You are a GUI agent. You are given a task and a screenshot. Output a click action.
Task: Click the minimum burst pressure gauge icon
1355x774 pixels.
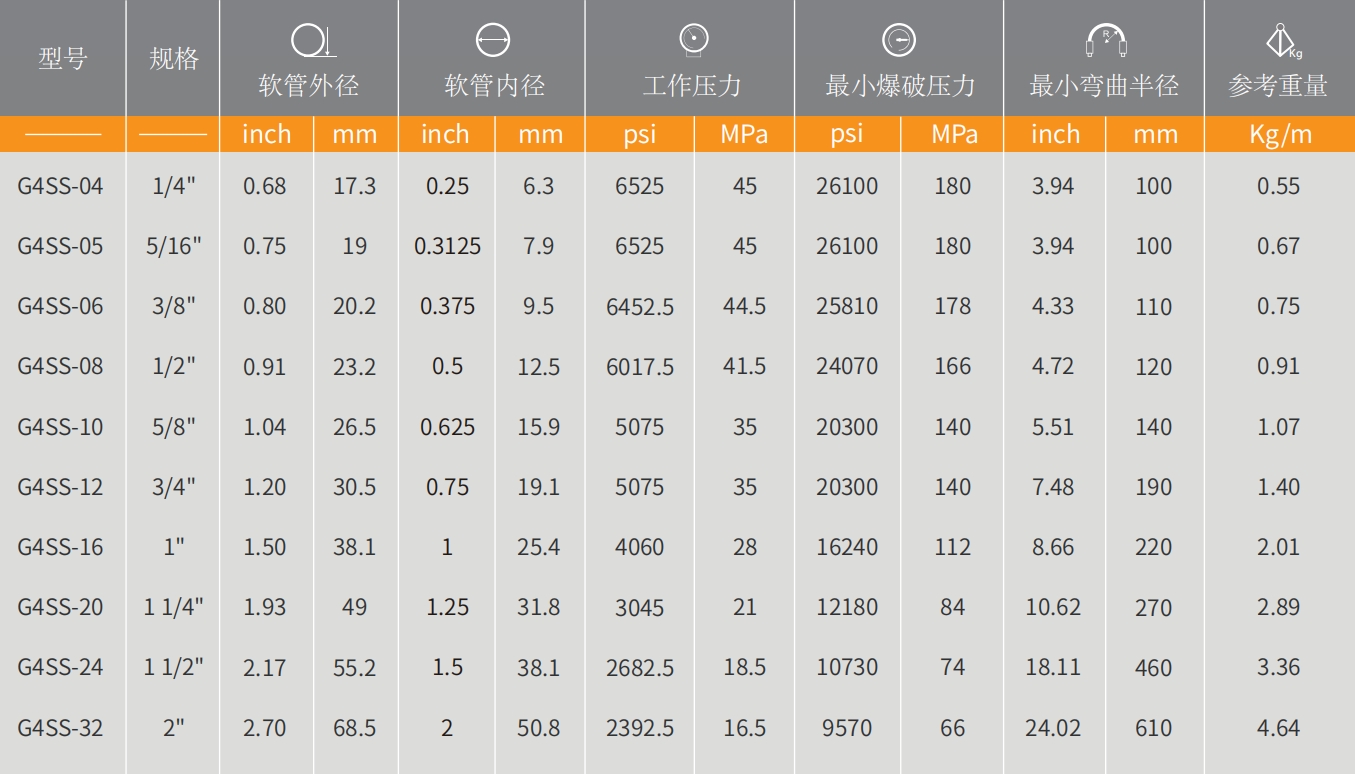(x=899, y=39)
